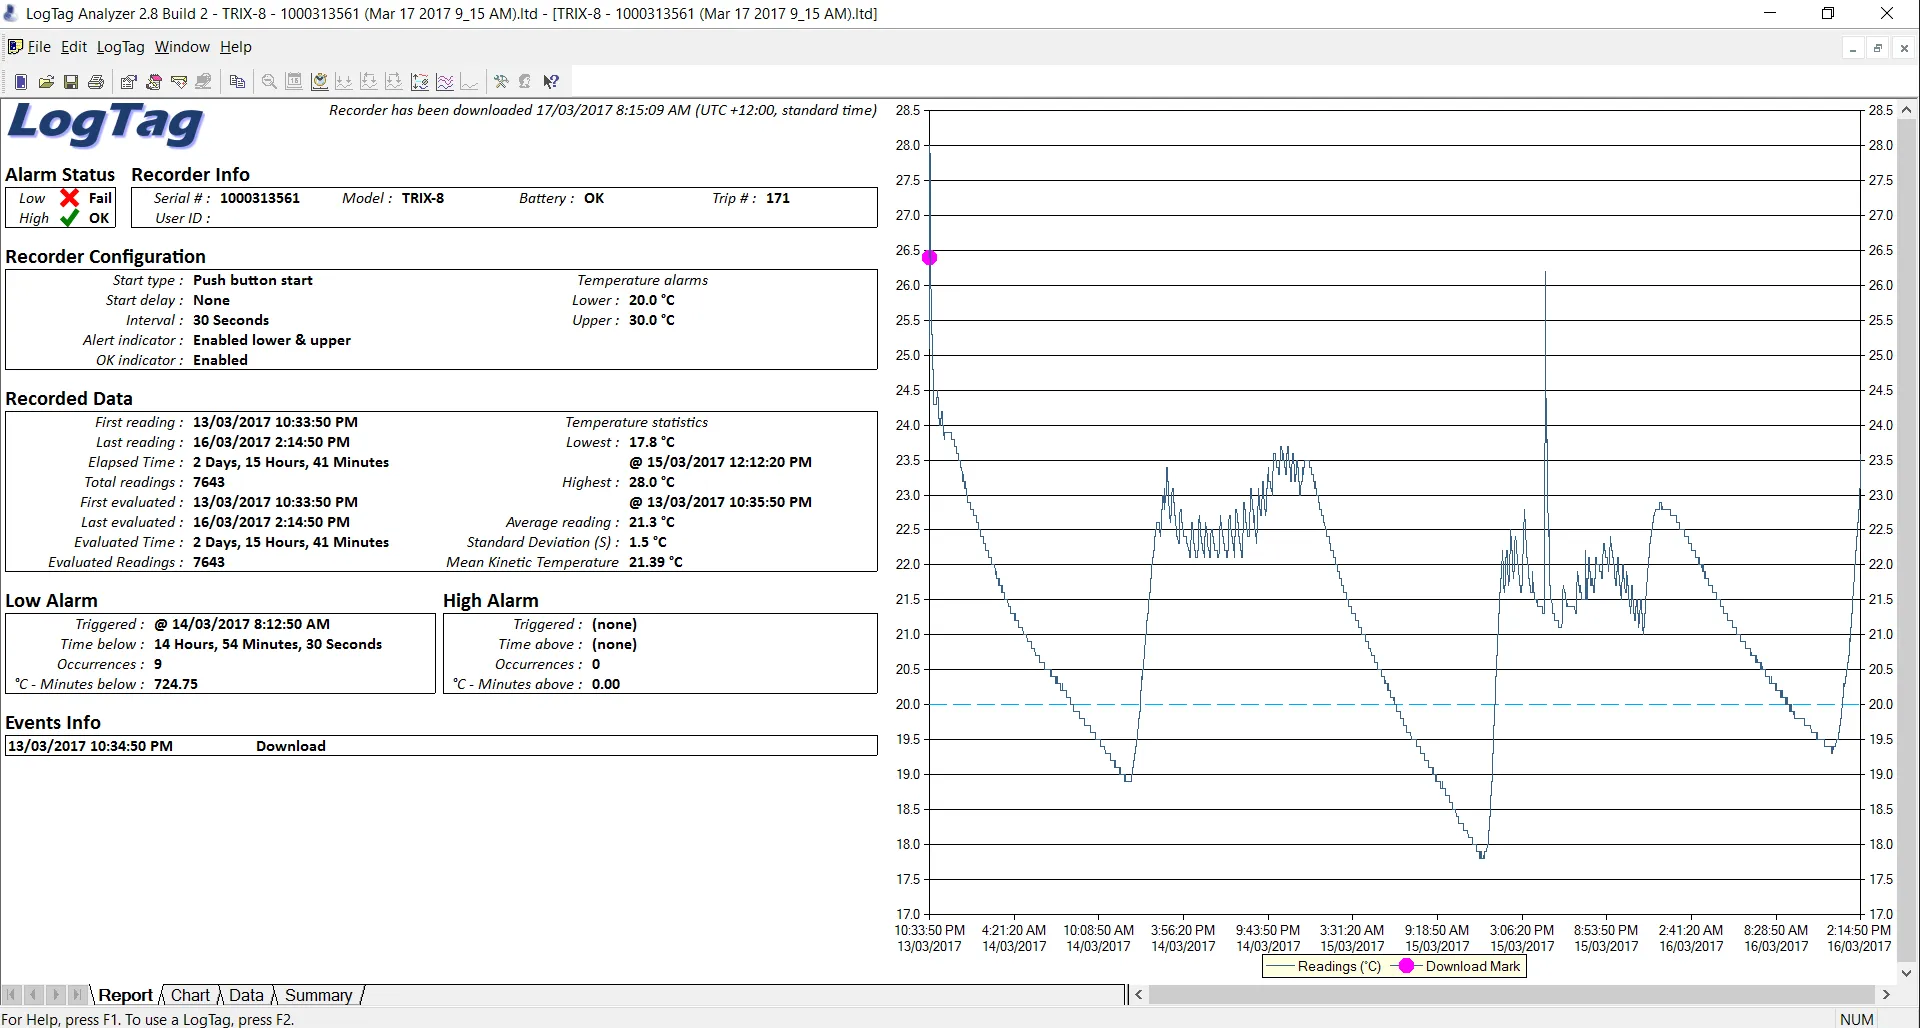The height and width of the screenshot is (1028, 1920).
Task: Open the Help menu
Action: pyautogui.click(x=236, y=47)
